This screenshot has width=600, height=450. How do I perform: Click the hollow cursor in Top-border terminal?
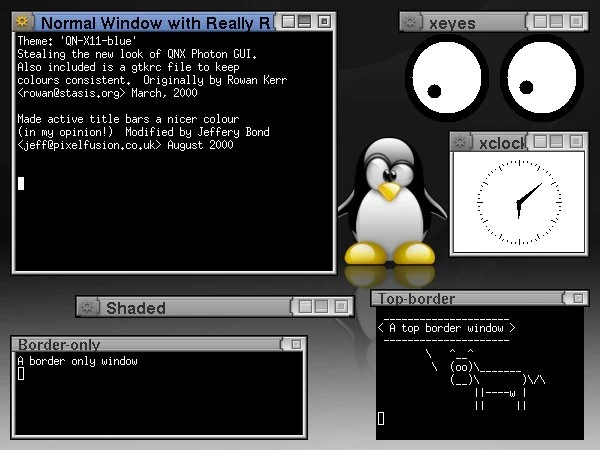click(381, 418)
